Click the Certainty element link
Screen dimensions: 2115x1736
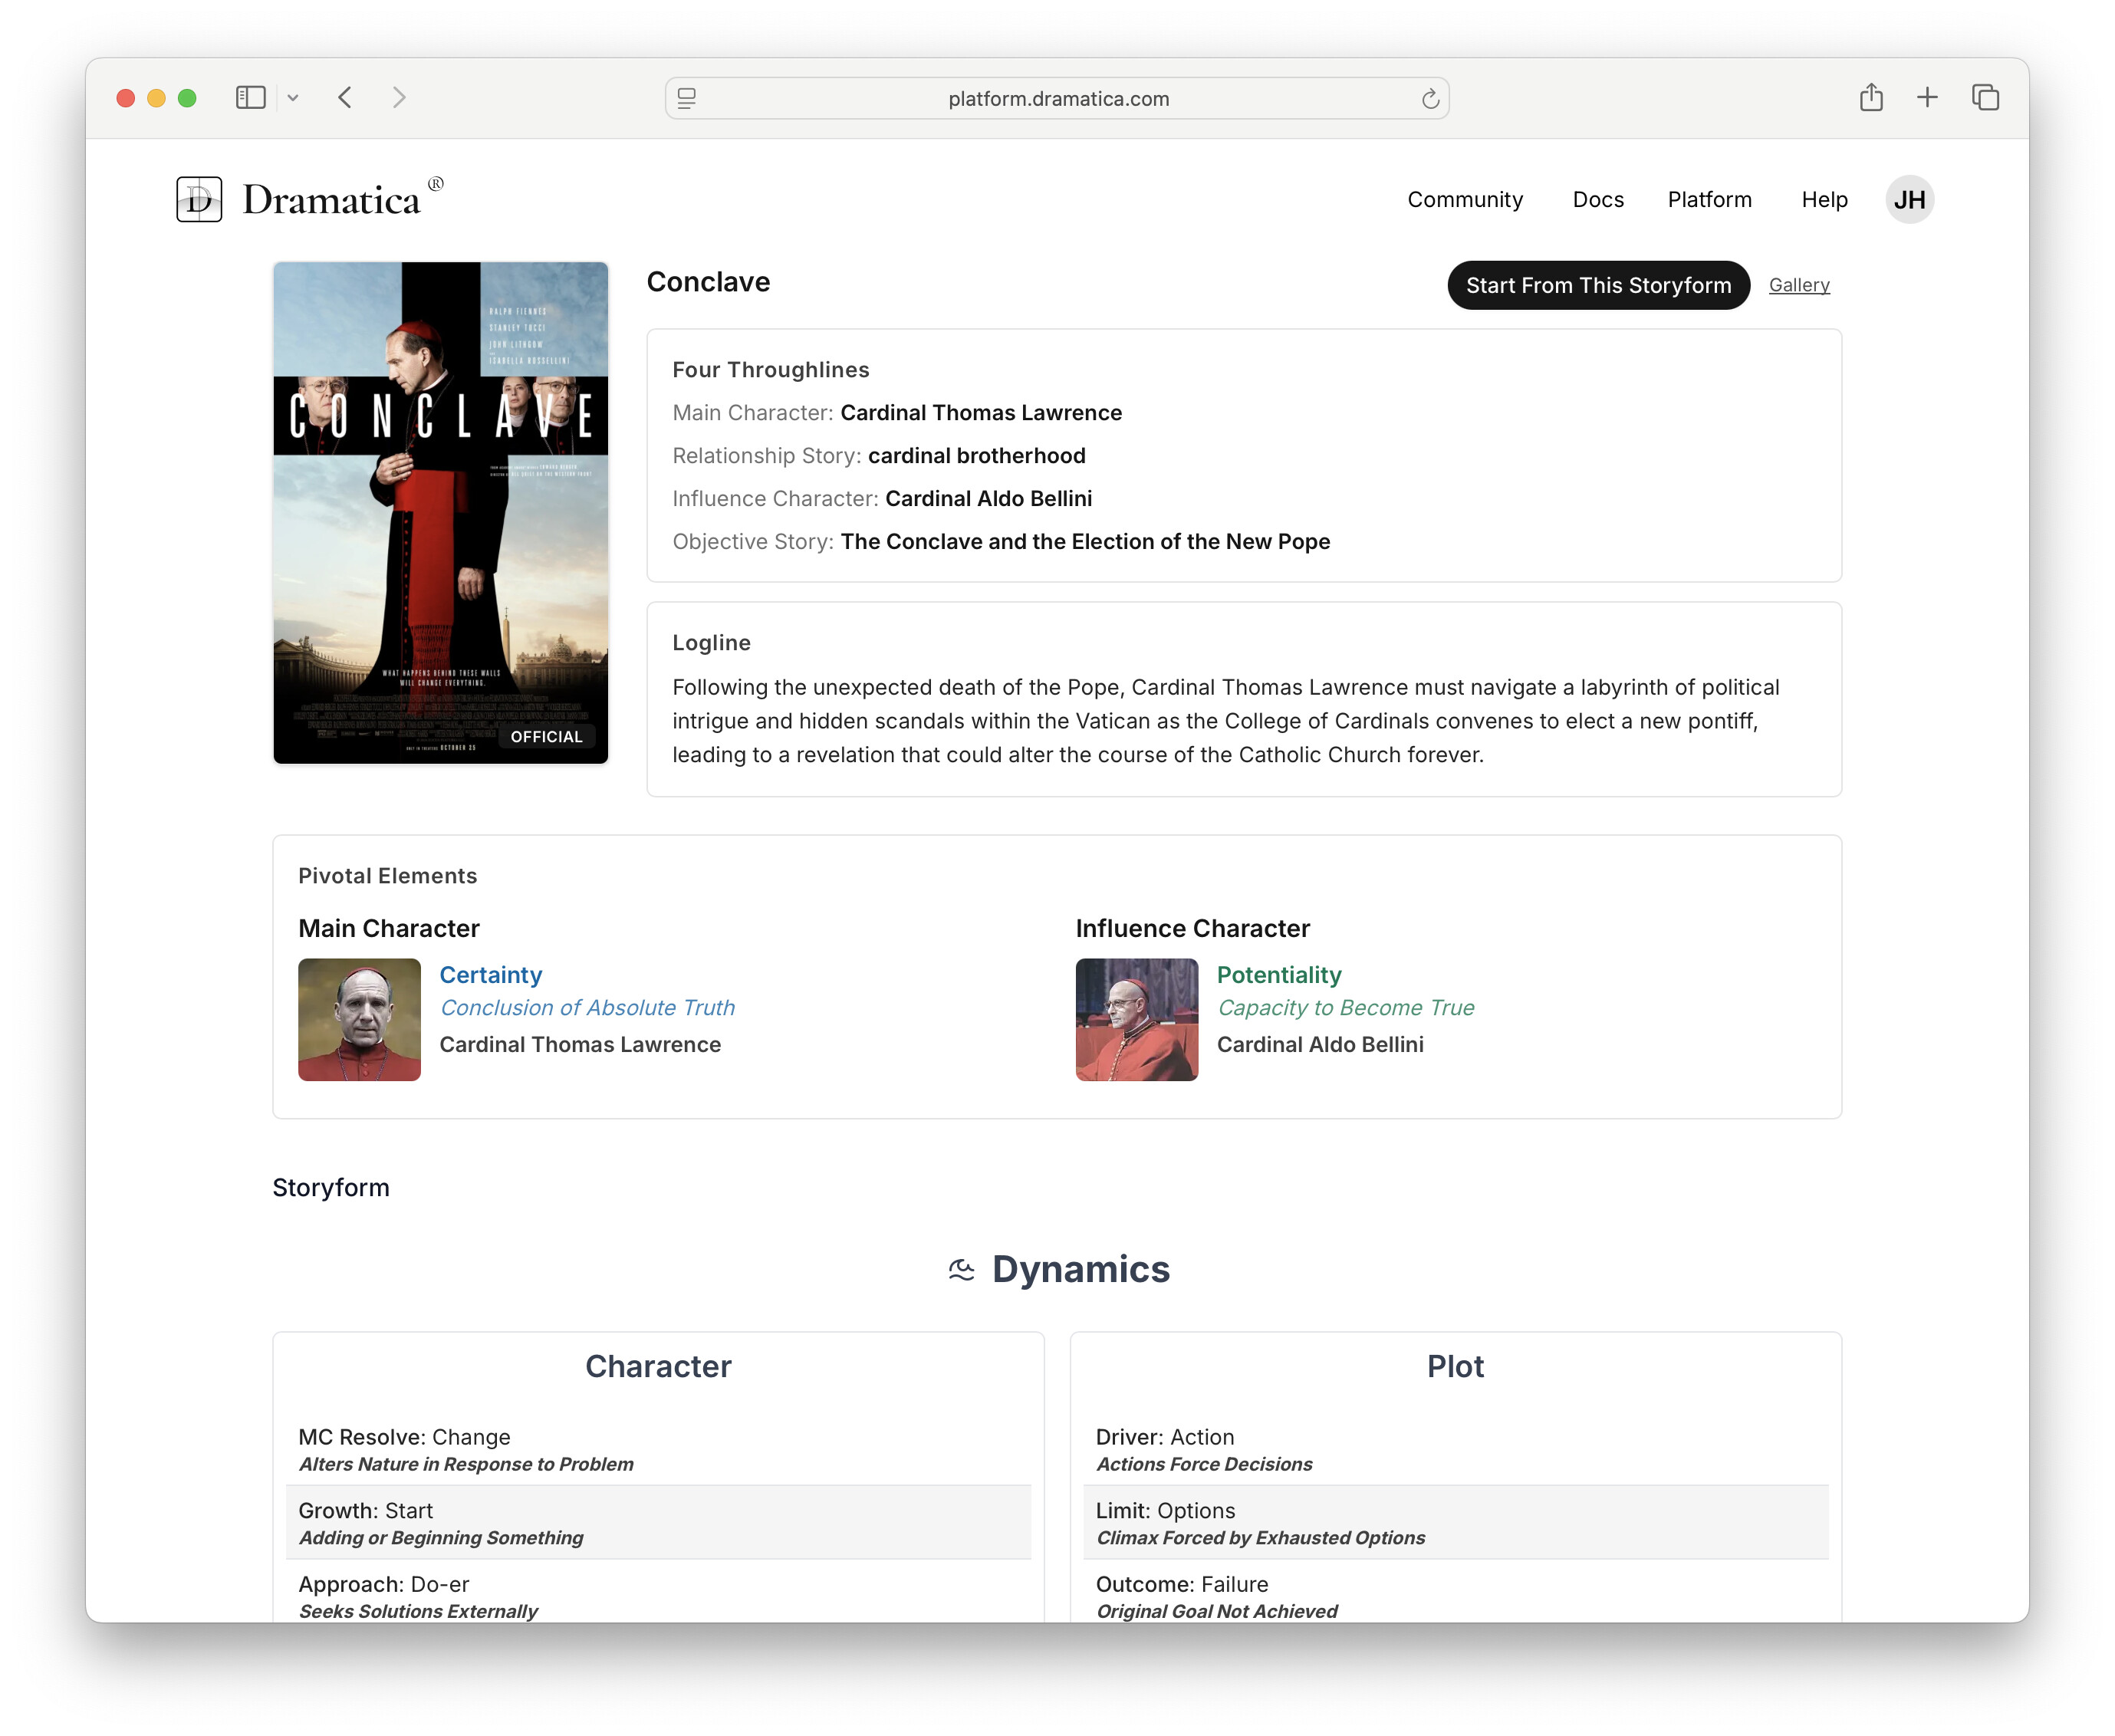(491, 974)
